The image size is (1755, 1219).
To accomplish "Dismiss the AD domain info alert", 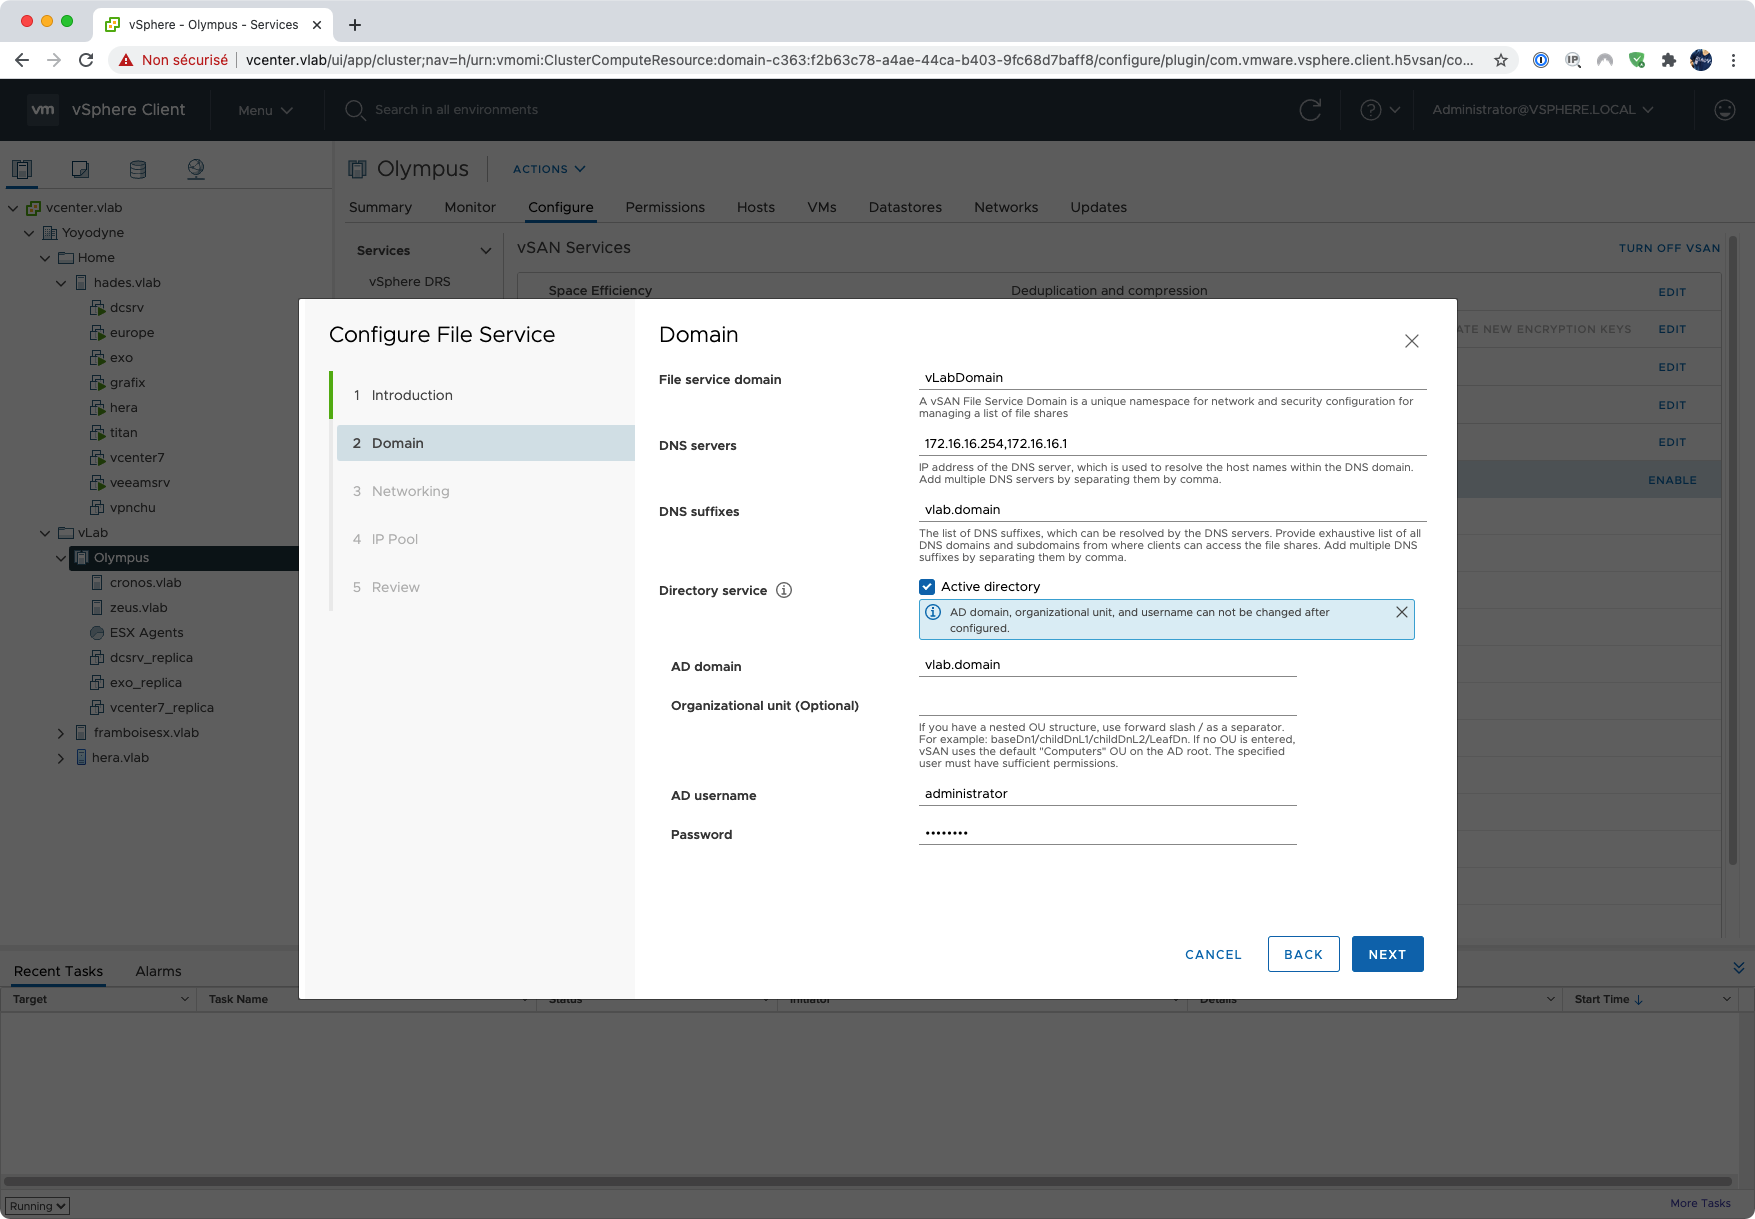I will click(1402, 612).
